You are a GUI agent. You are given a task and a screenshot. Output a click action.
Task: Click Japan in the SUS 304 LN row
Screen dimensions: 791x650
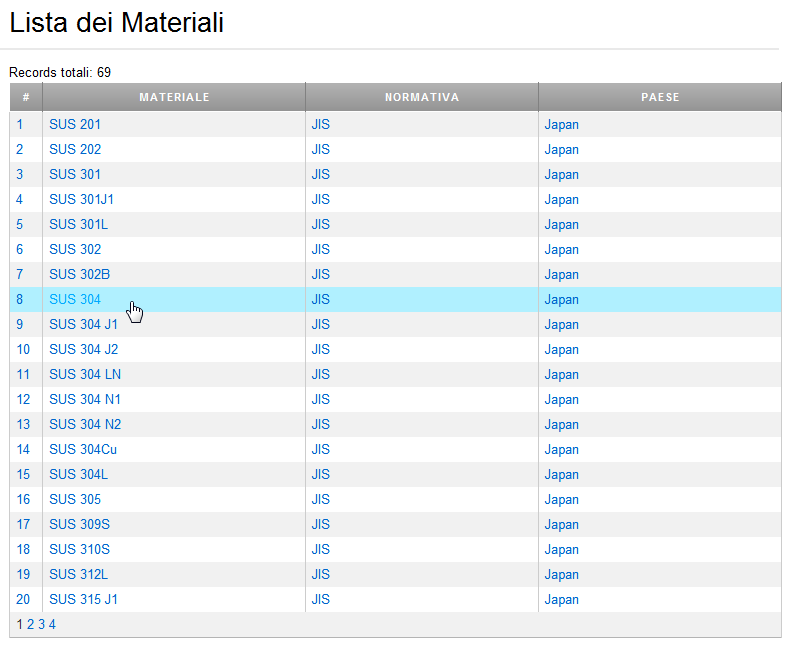click(561, 374)
